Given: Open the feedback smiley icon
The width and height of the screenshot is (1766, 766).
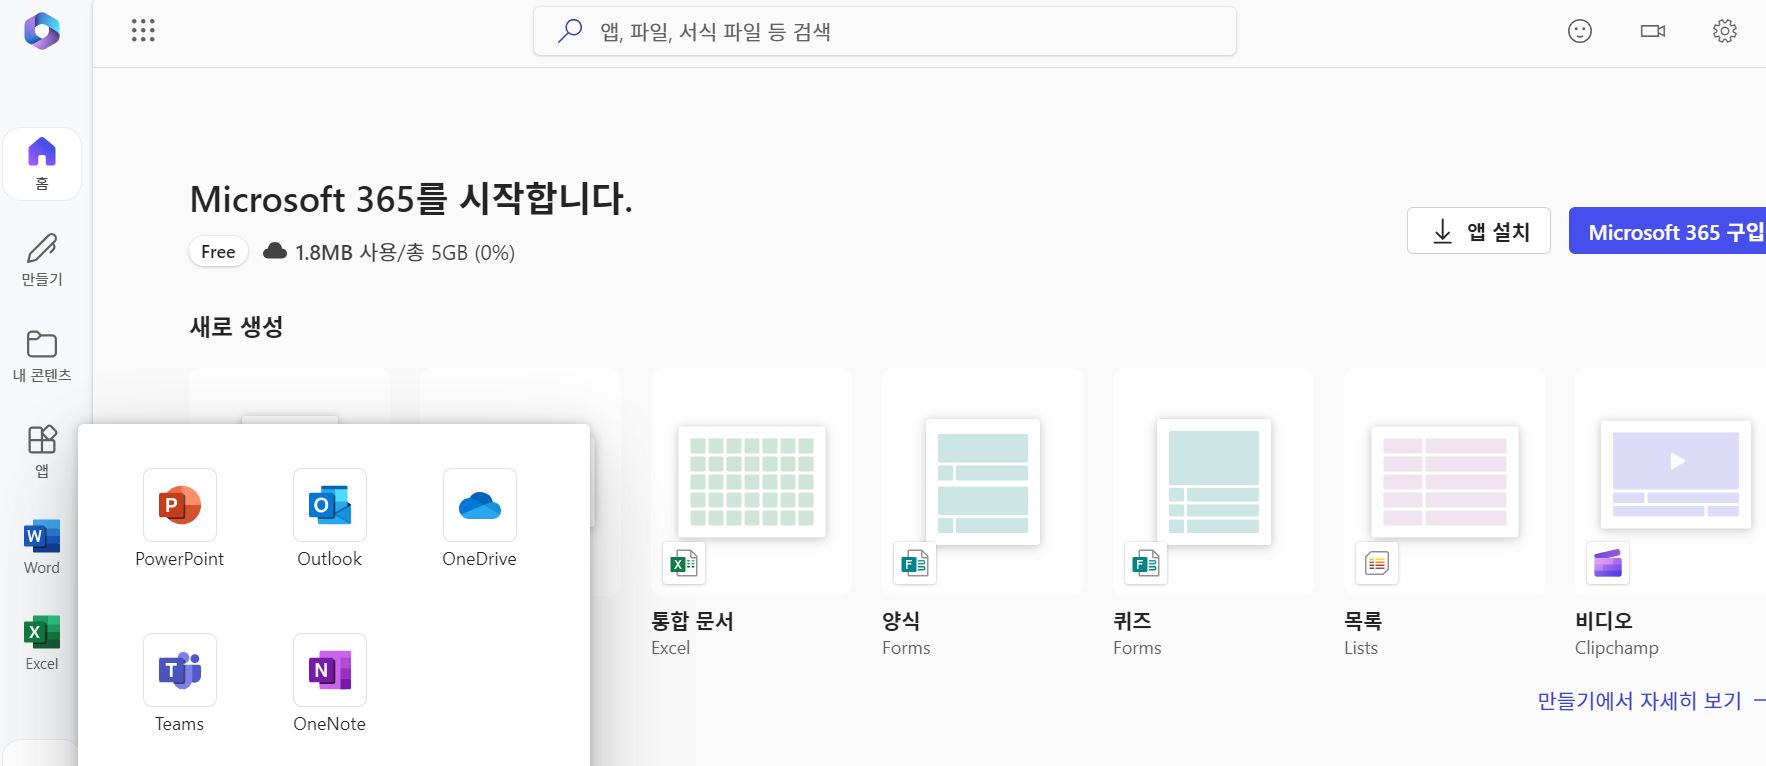Looking at the screenshot, I should click(x=1580, y=31).
